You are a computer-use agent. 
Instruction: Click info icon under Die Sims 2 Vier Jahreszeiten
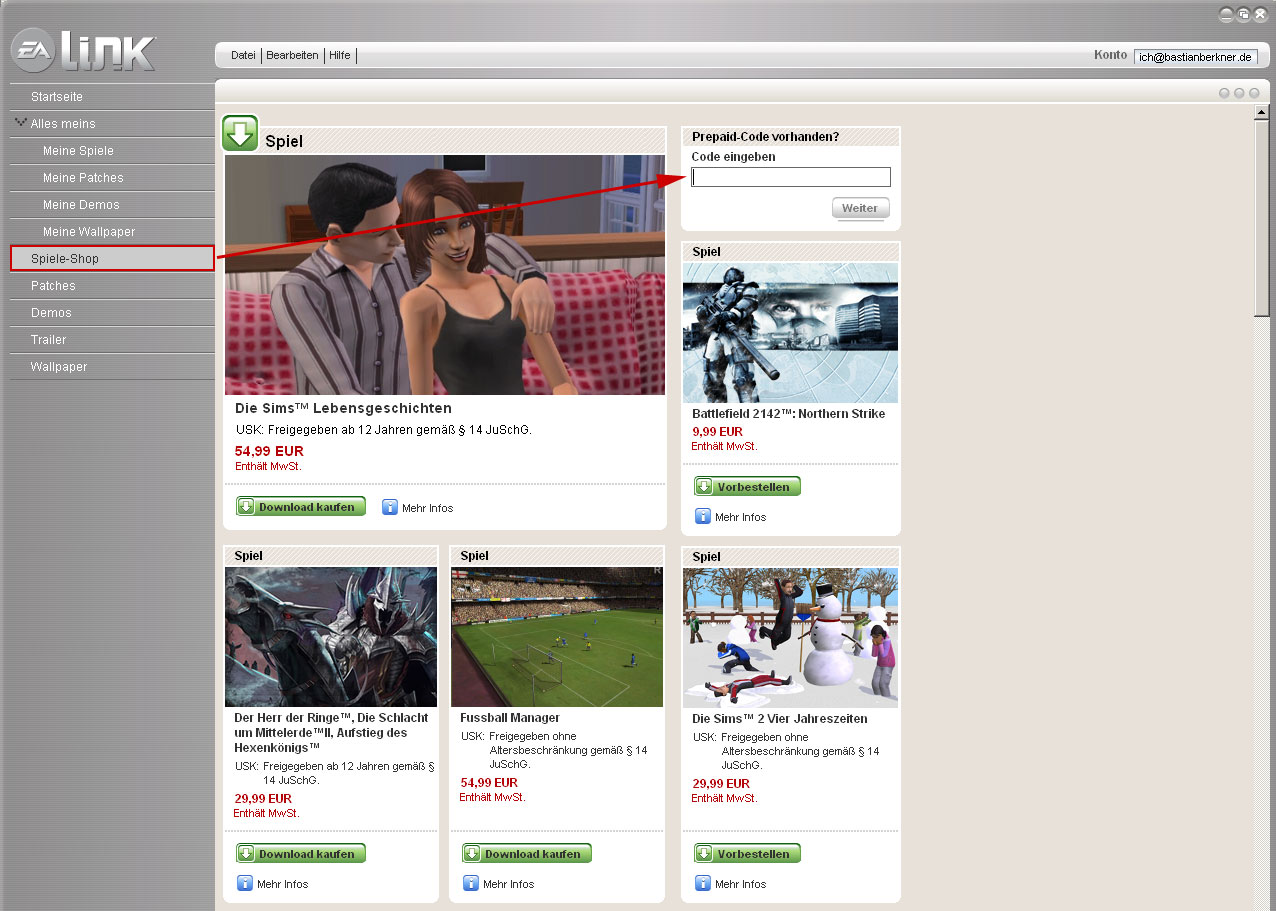point(703,884)
